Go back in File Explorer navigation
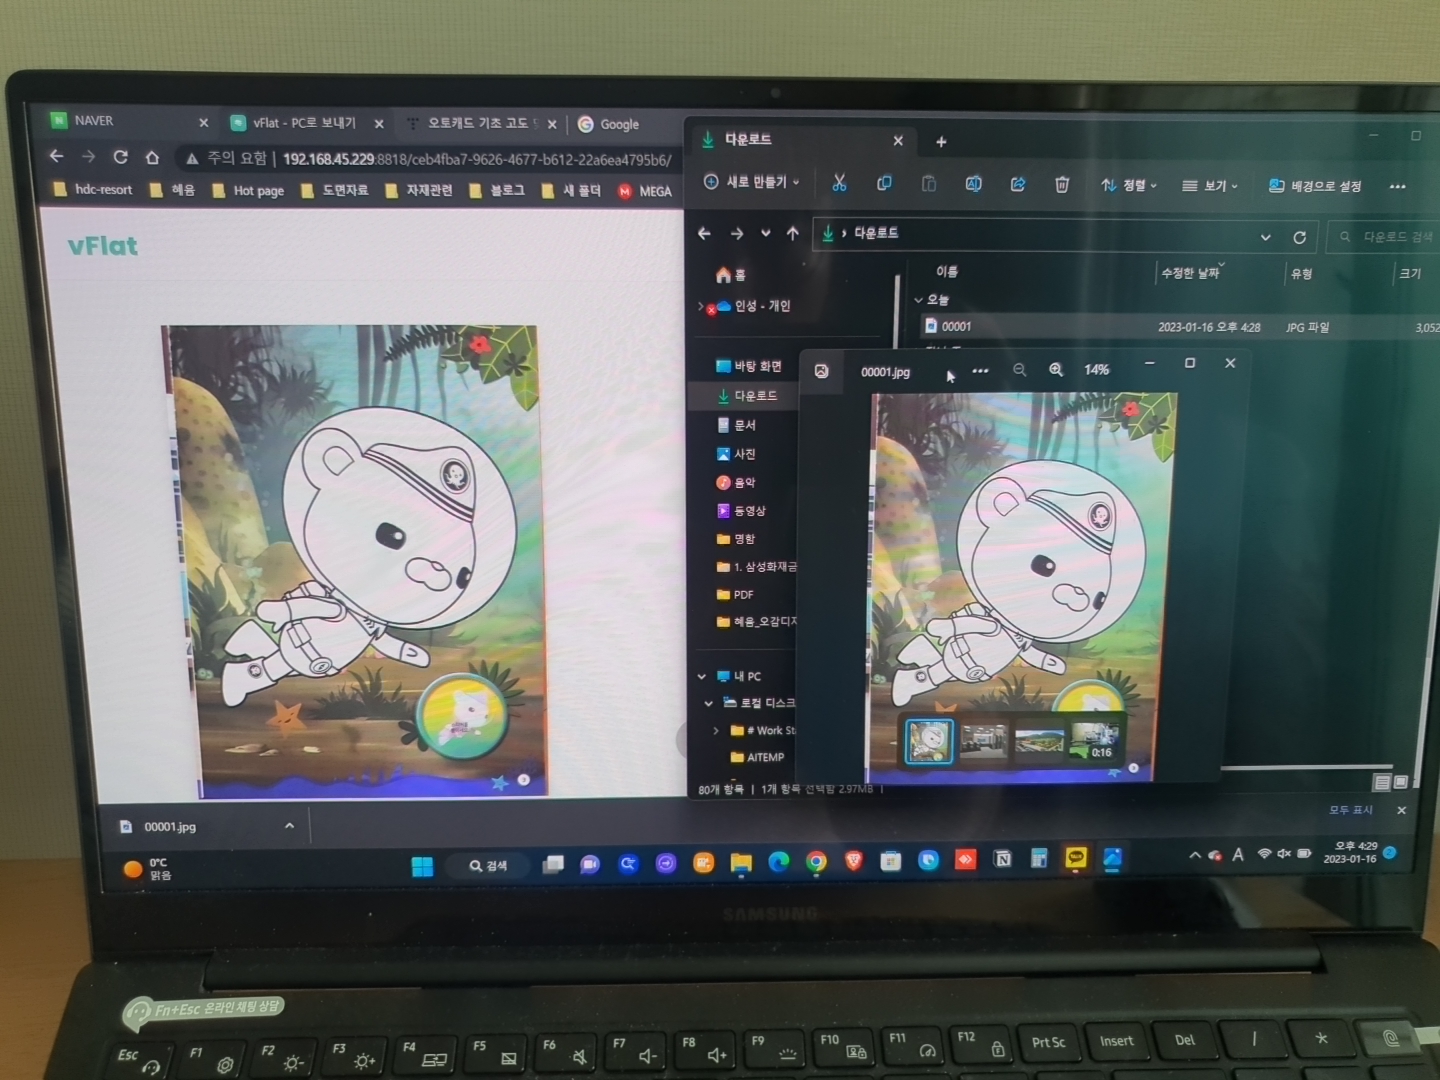 point(704,233)
